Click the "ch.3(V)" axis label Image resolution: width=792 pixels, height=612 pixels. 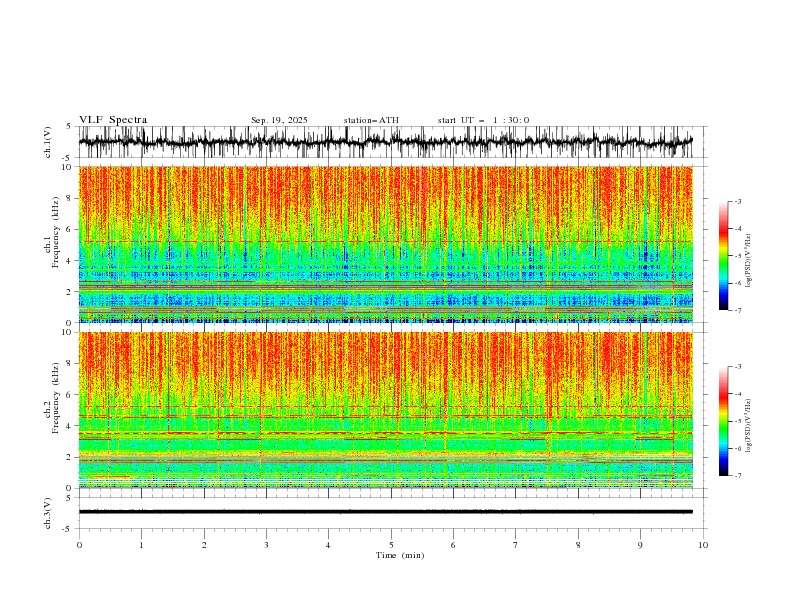click(48, 513)
